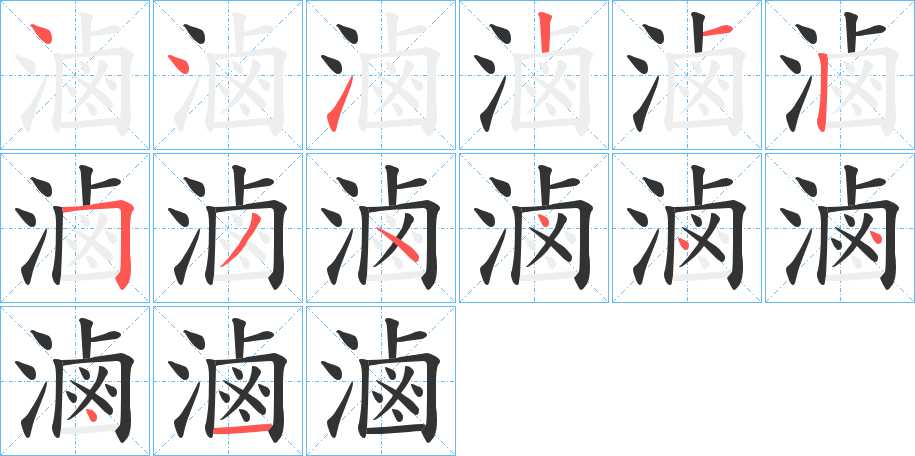Select thirteenth step tile with red dot below cross

pos(75,381)
